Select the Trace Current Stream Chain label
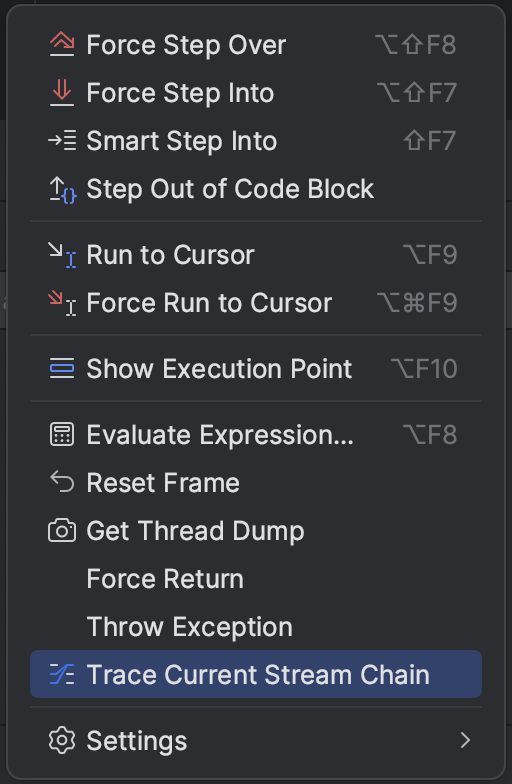The width and height of the screenshot is (512, 784). pos(258,674)
